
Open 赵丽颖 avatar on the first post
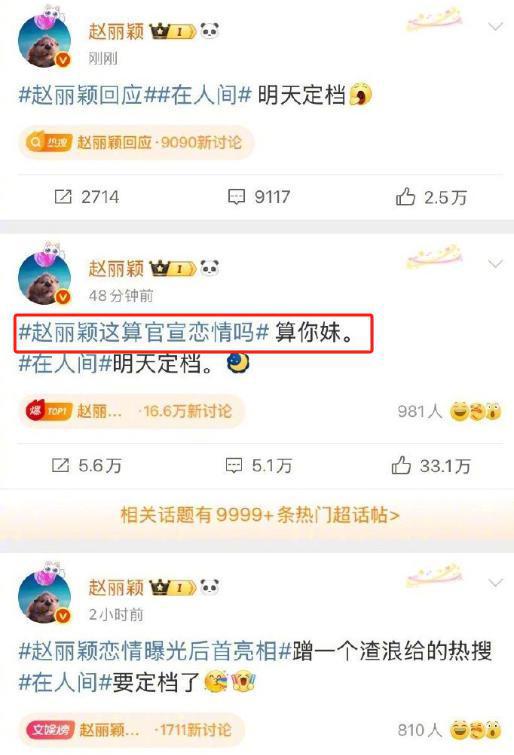point(44,39)
